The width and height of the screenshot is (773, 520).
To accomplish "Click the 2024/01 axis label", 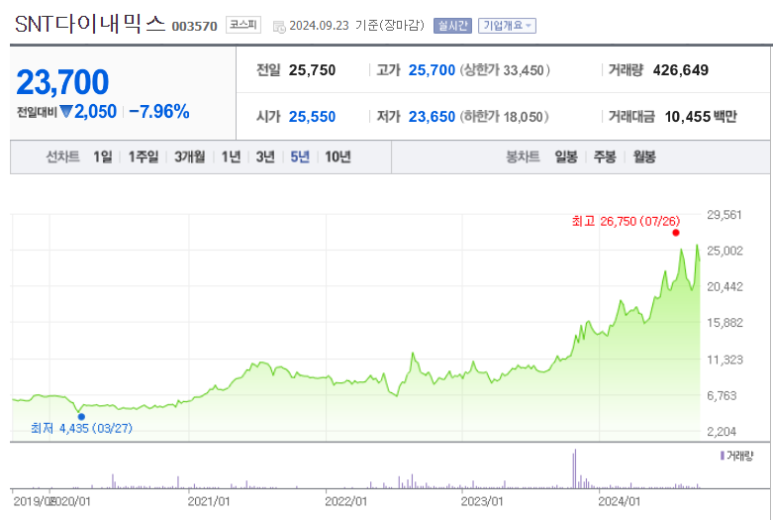I will (x=619, y=502).
